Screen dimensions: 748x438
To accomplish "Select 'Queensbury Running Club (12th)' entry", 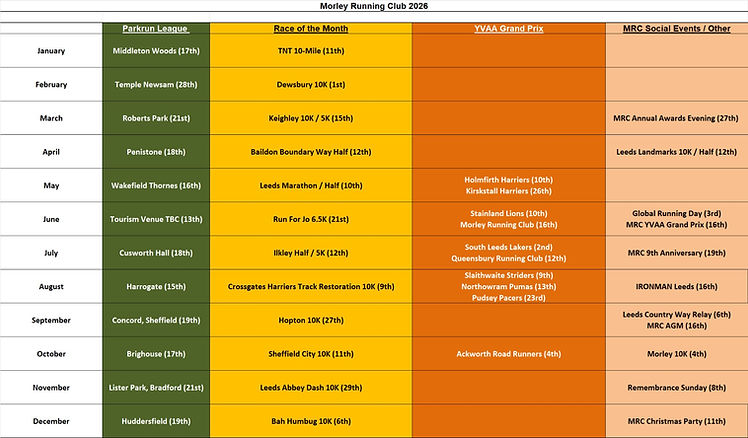I will pyautogui.click(x=509, y=259).
